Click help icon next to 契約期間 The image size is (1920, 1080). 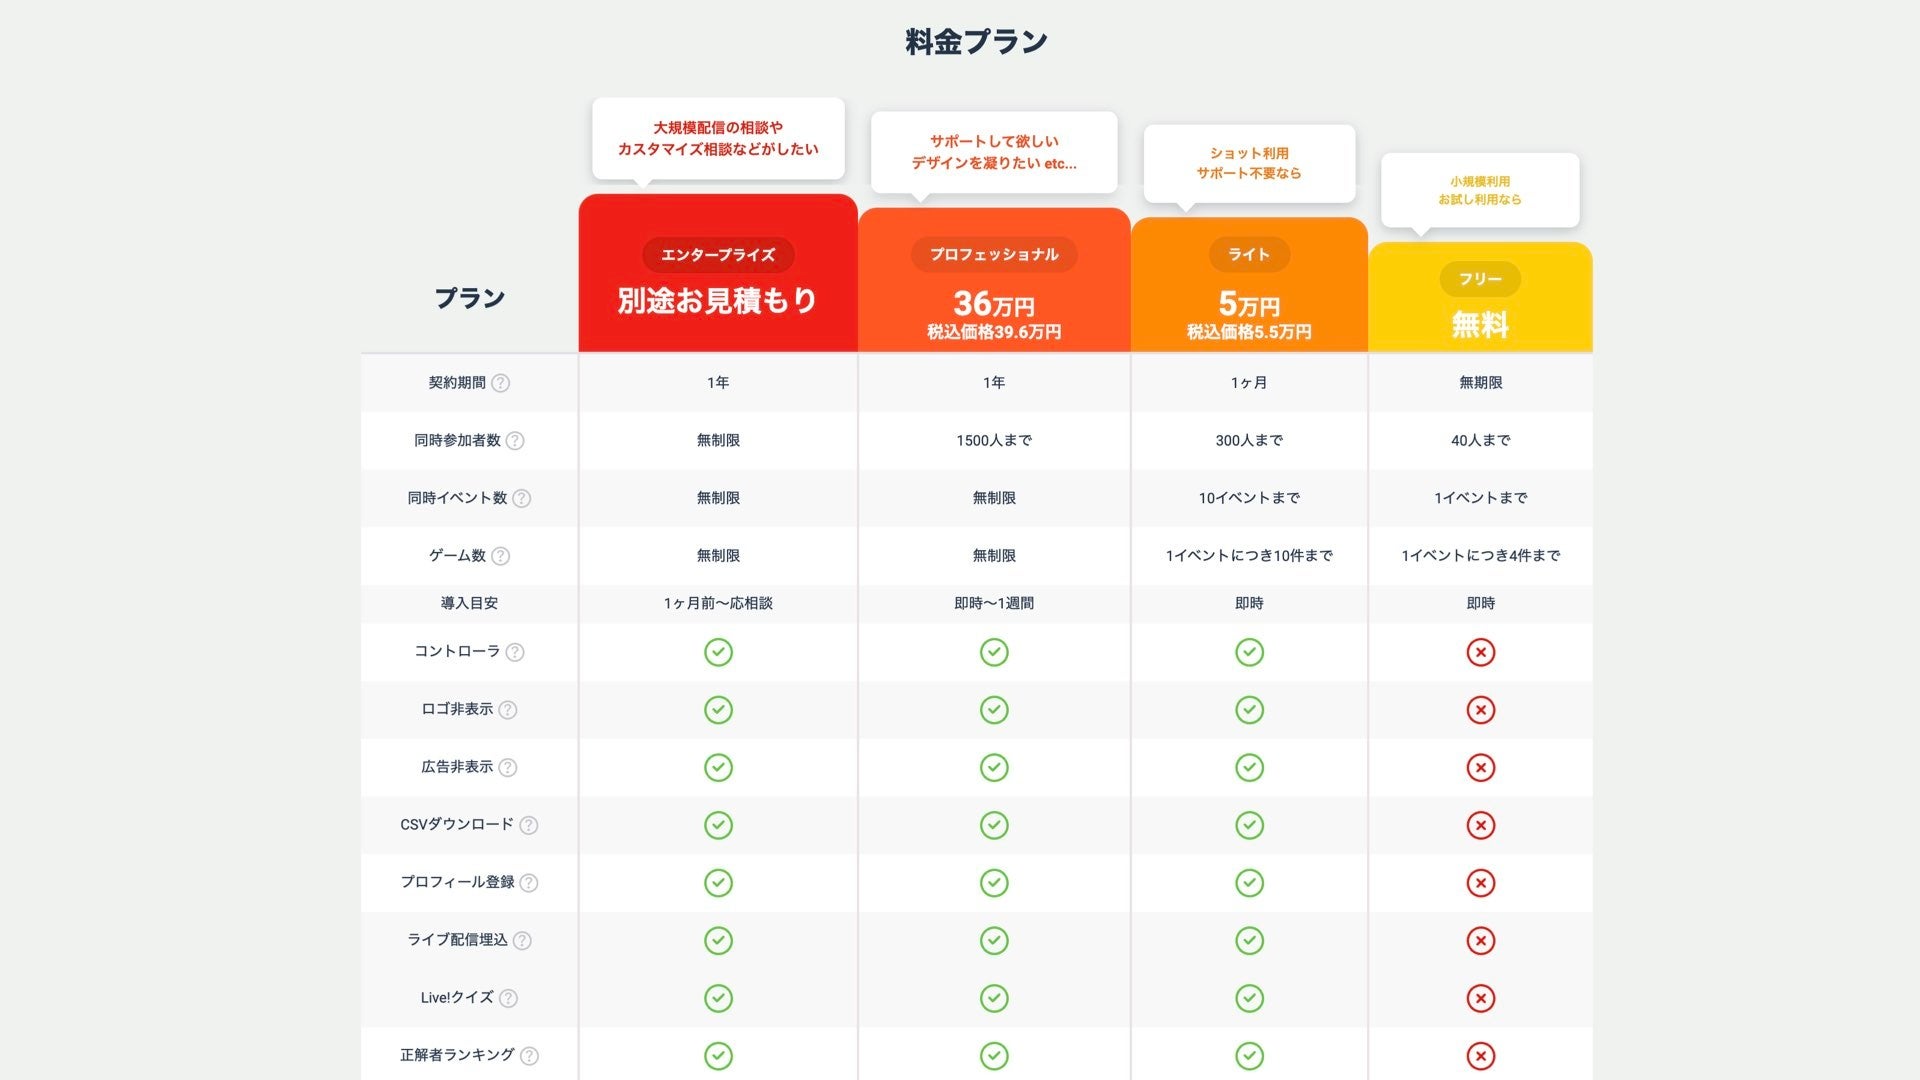tap(501, 383)
